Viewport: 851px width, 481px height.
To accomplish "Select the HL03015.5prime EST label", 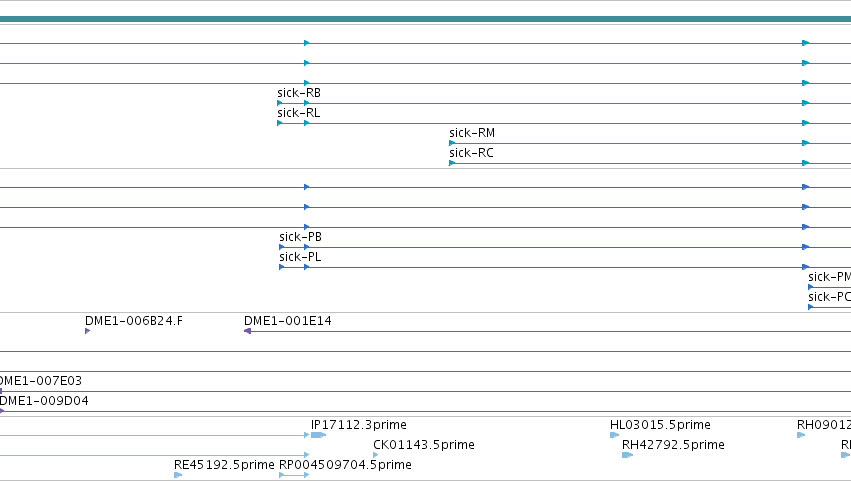I will pos(661,425).
